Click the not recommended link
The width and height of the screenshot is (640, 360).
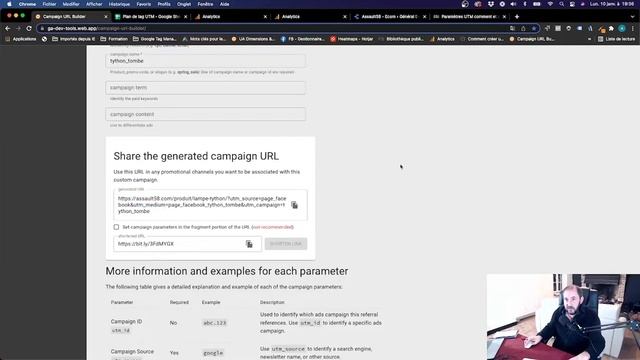tap(272, 227)
